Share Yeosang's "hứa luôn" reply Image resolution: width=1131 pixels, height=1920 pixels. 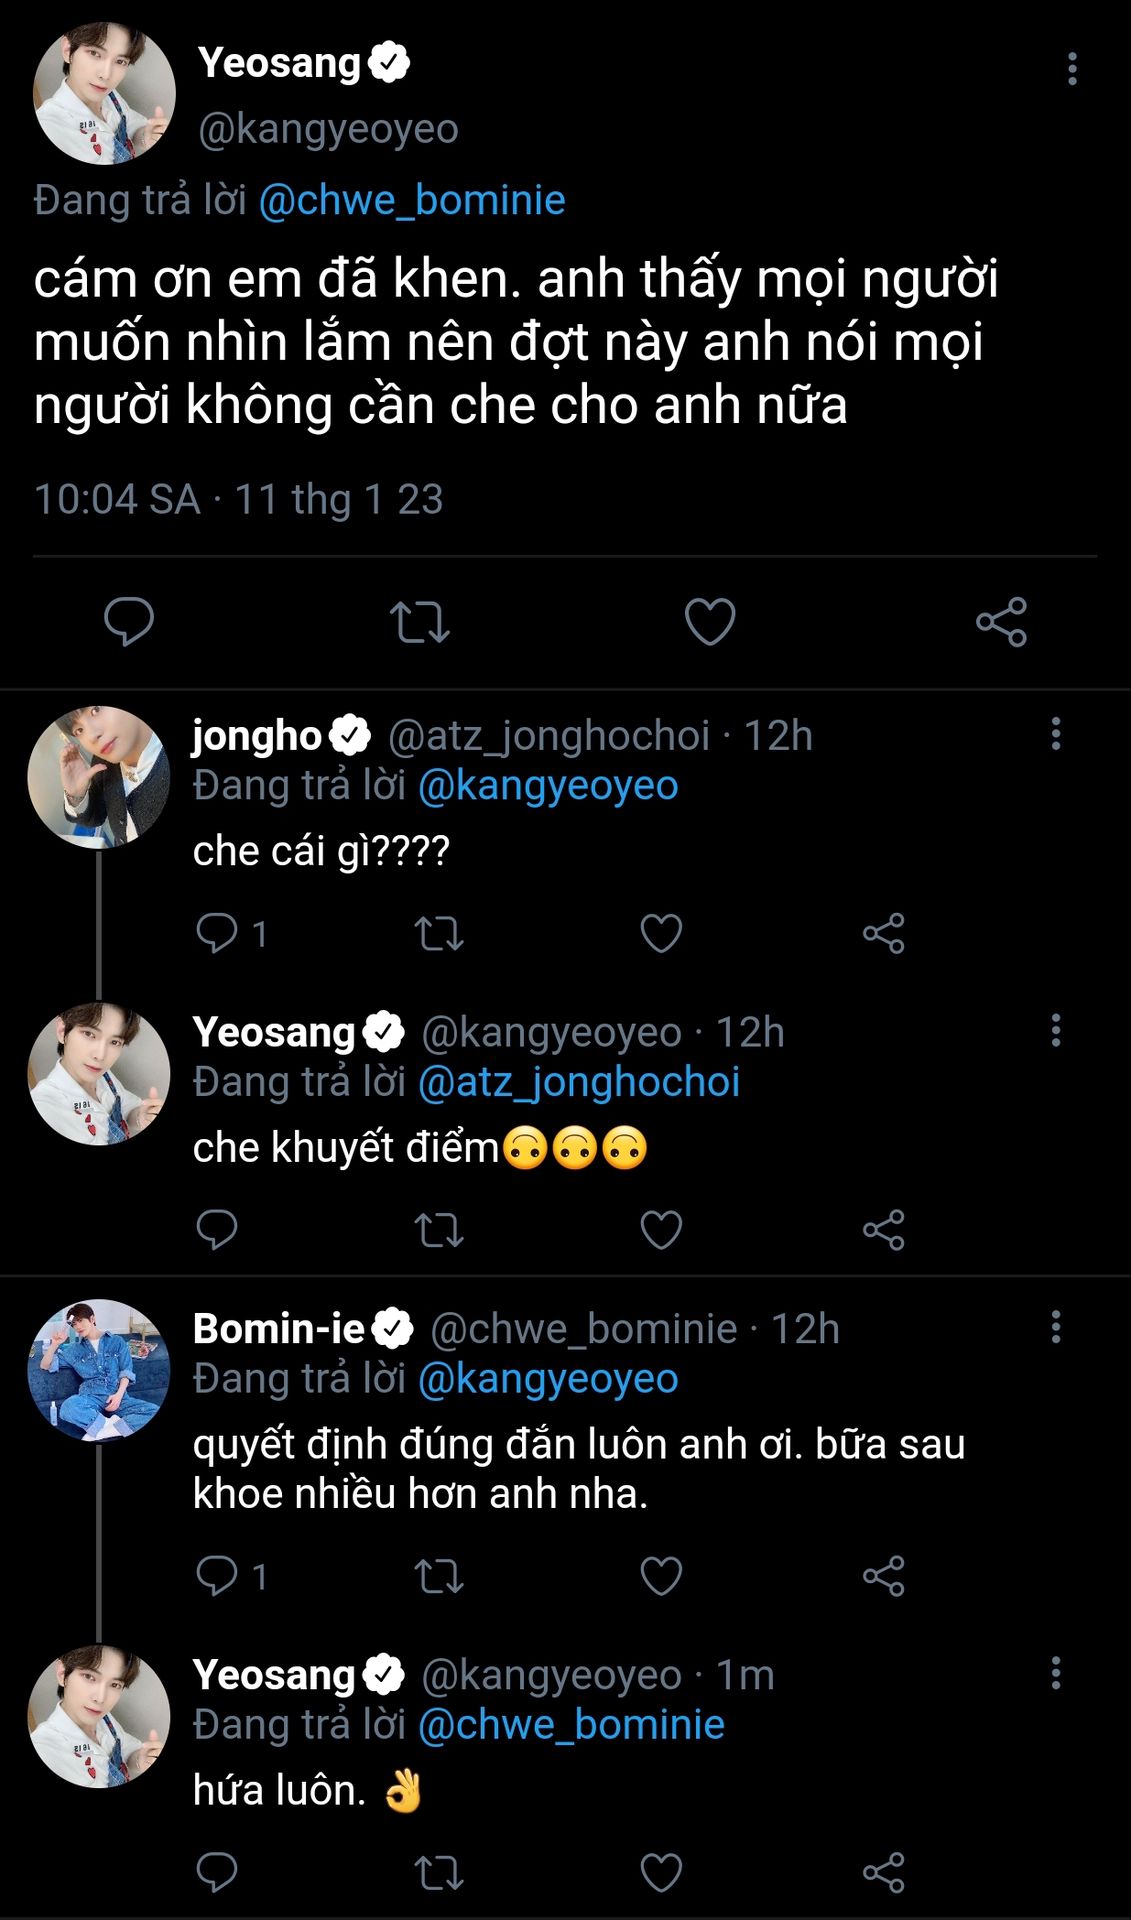883,1872
